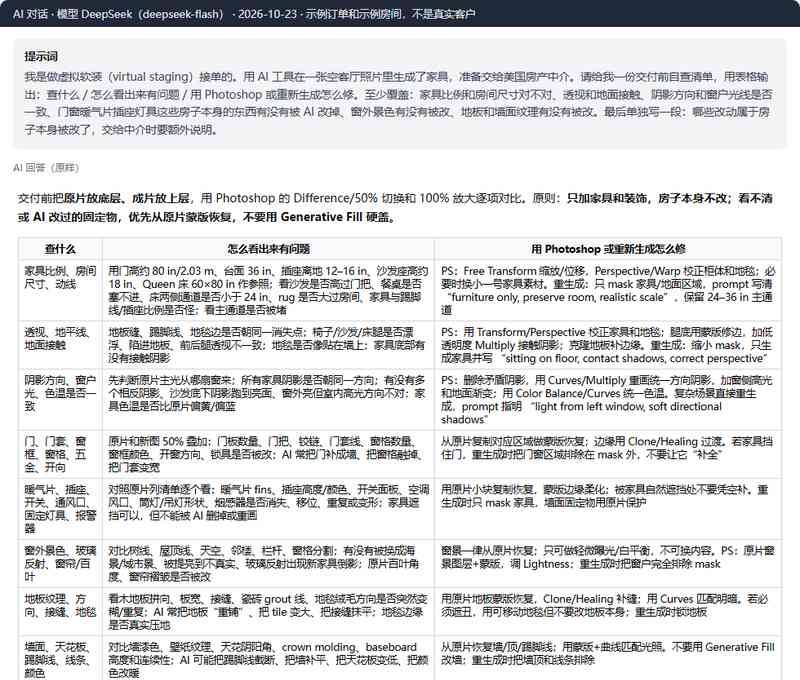The height and width of the screenshot is (680, 800).
Task: Click cell starting '地板缝、踢脚线、地毯边'
Action: (268, 345)
